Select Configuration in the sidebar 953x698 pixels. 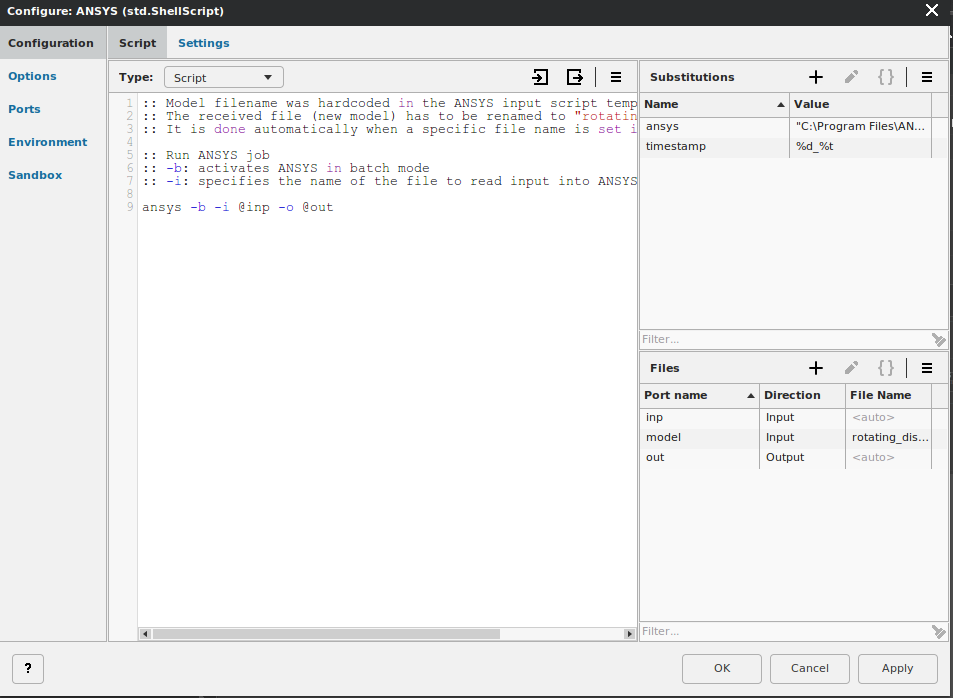(x=51, y=43)
